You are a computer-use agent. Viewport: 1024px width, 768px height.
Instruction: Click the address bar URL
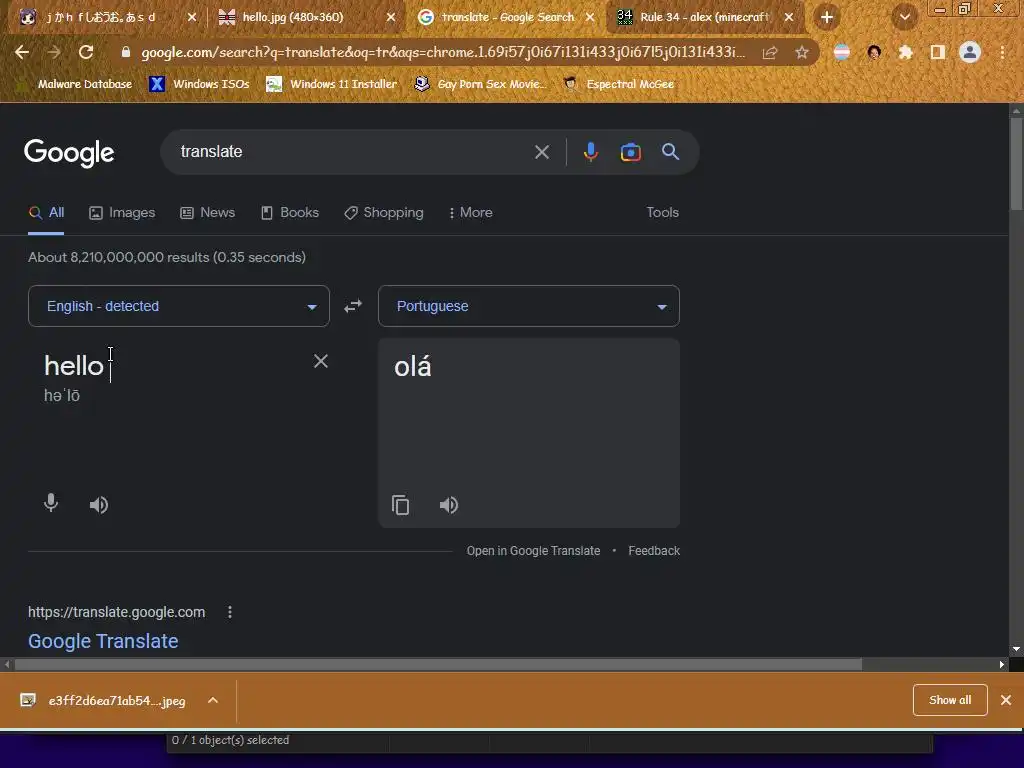coord(443,52)
